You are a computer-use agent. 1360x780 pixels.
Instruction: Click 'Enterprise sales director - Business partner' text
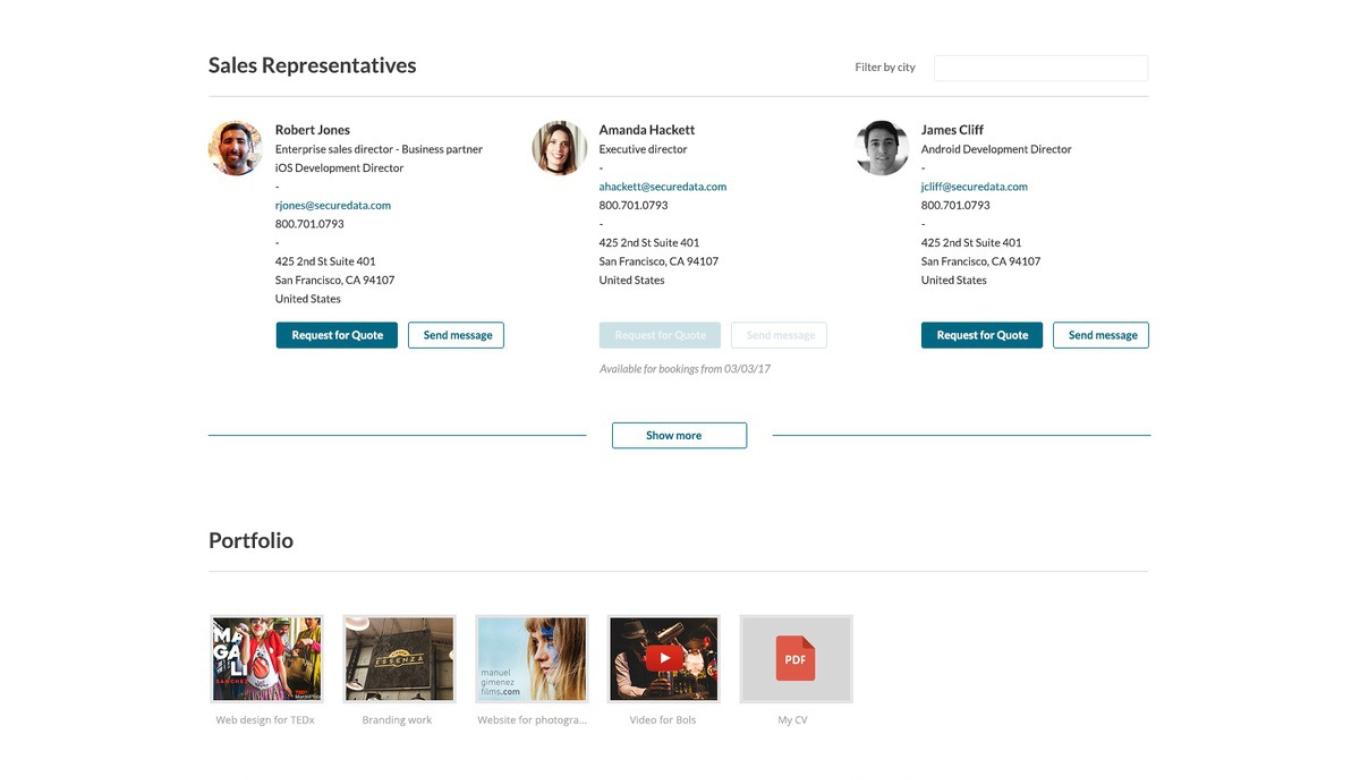[x=379, y=149]
